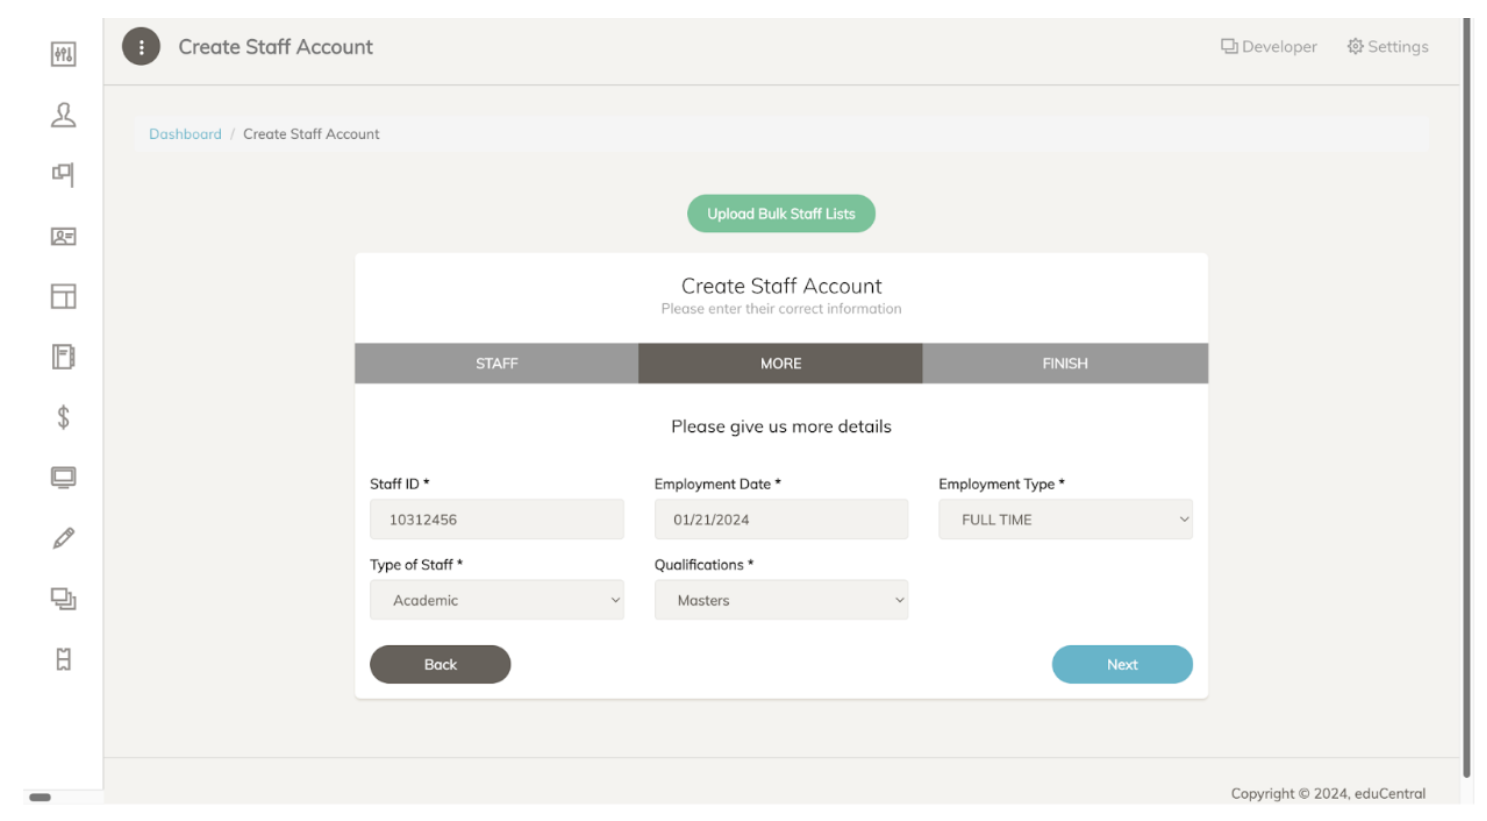Expand the Qualifications dropdown
This screenshot has height=821, width=1487.
click(780, 600)
